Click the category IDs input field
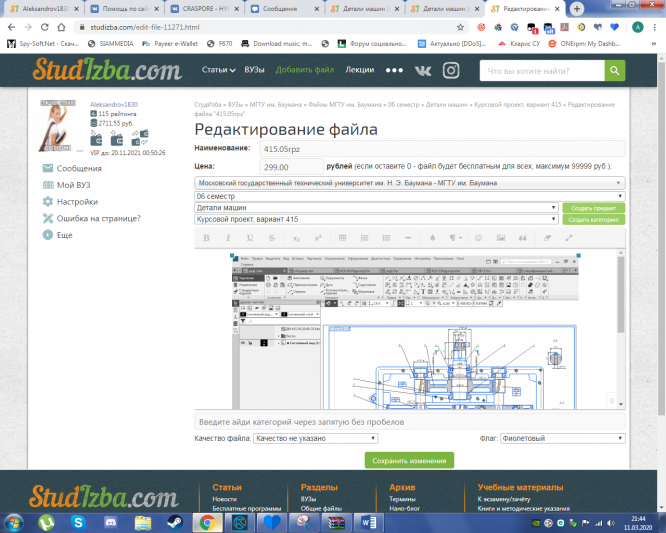The image size is (666, 533). 409,422
